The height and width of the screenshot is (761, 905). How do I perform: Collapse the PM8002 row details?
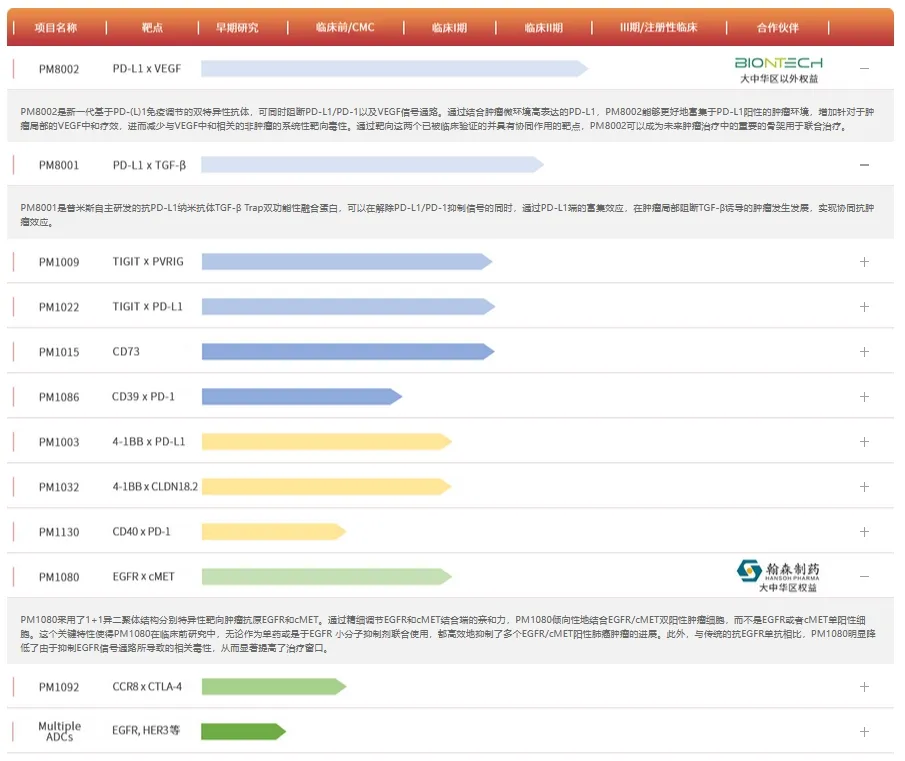pos(864,69)
